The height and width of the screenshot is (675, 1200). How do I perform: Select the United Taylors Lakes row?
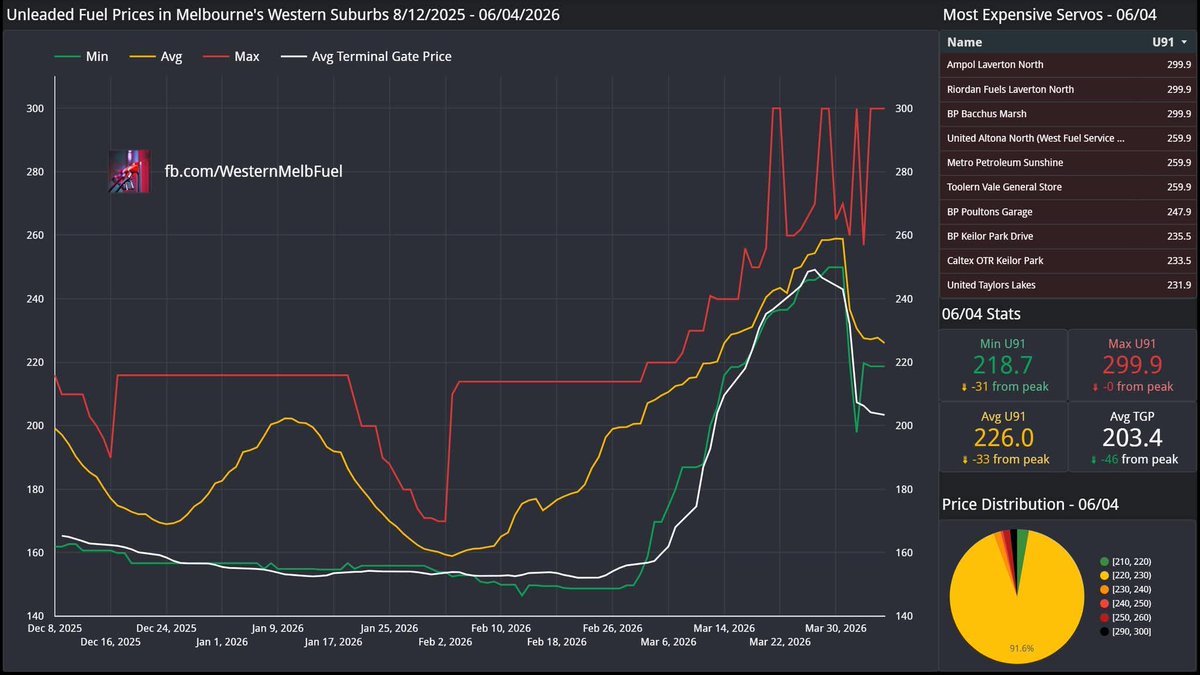1068,285
